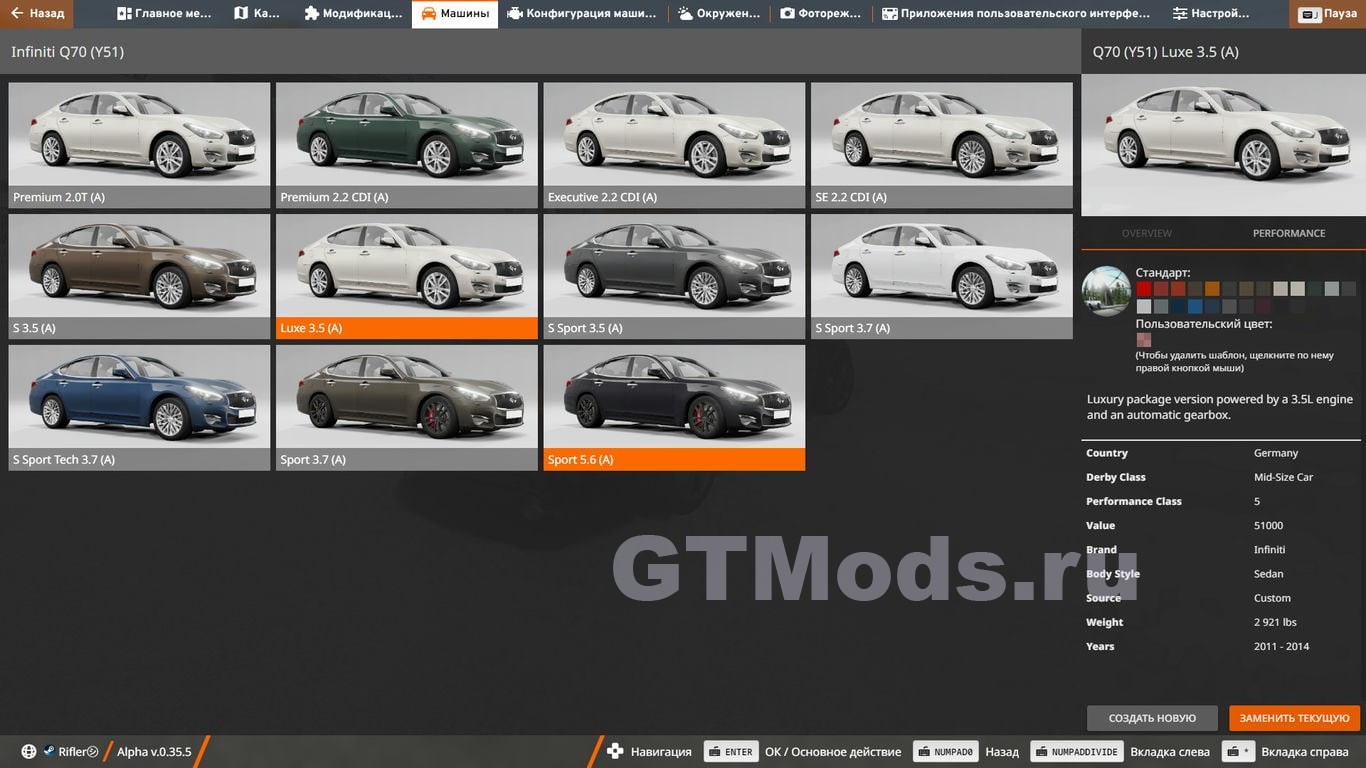Click the globe icon in bottom status bar

29,752
